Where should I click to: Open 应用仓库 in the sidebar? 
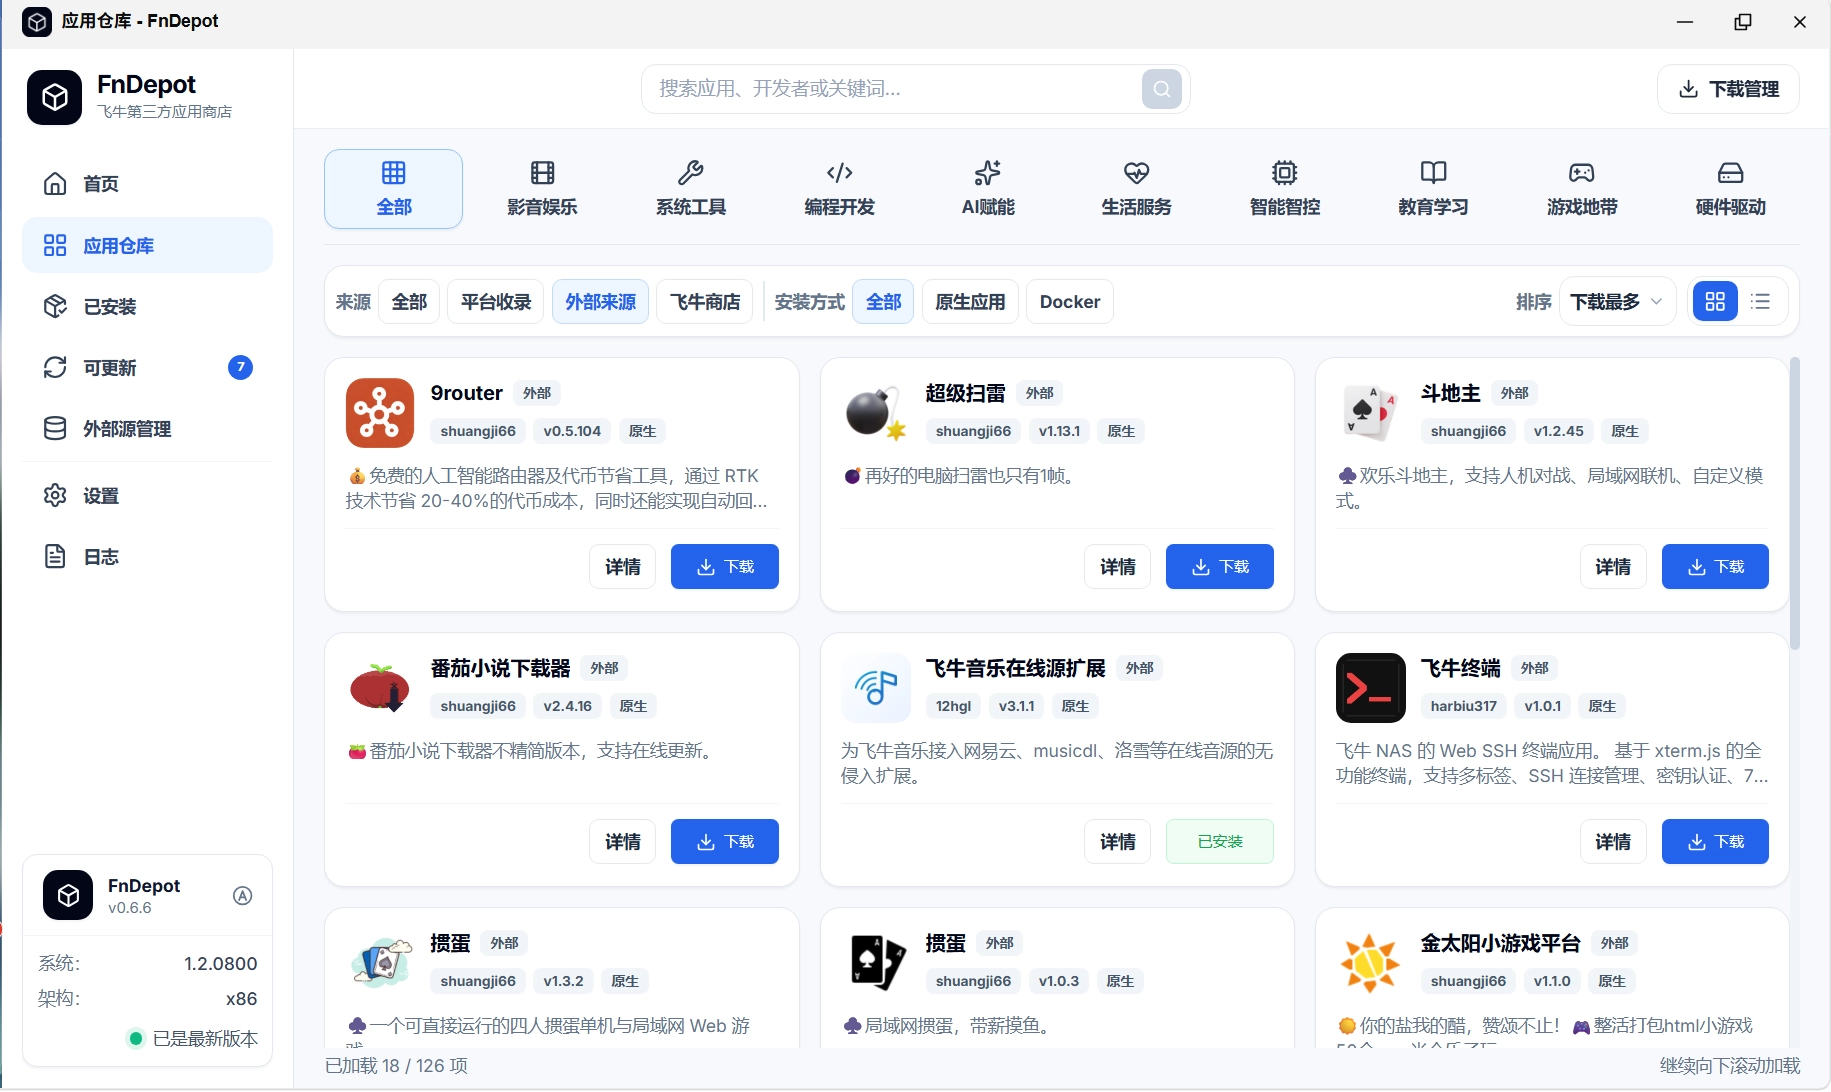coord(147,245)
